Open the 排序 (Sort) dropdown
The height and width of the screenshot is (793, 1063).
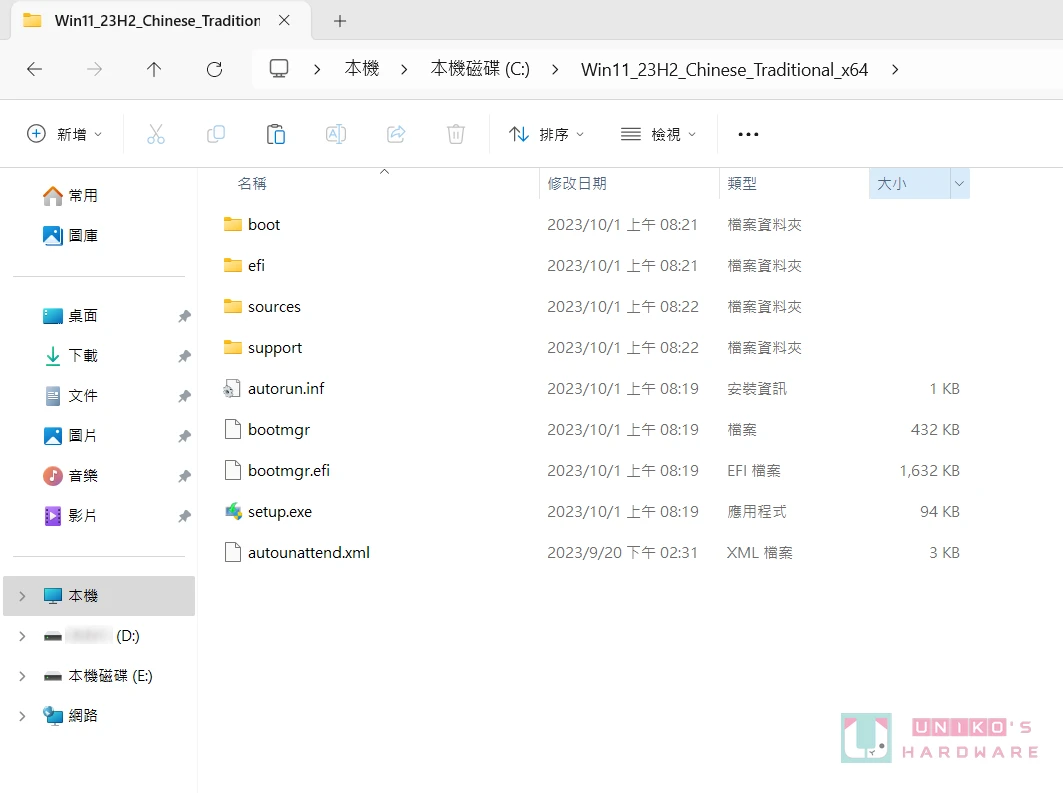(546, 134)
